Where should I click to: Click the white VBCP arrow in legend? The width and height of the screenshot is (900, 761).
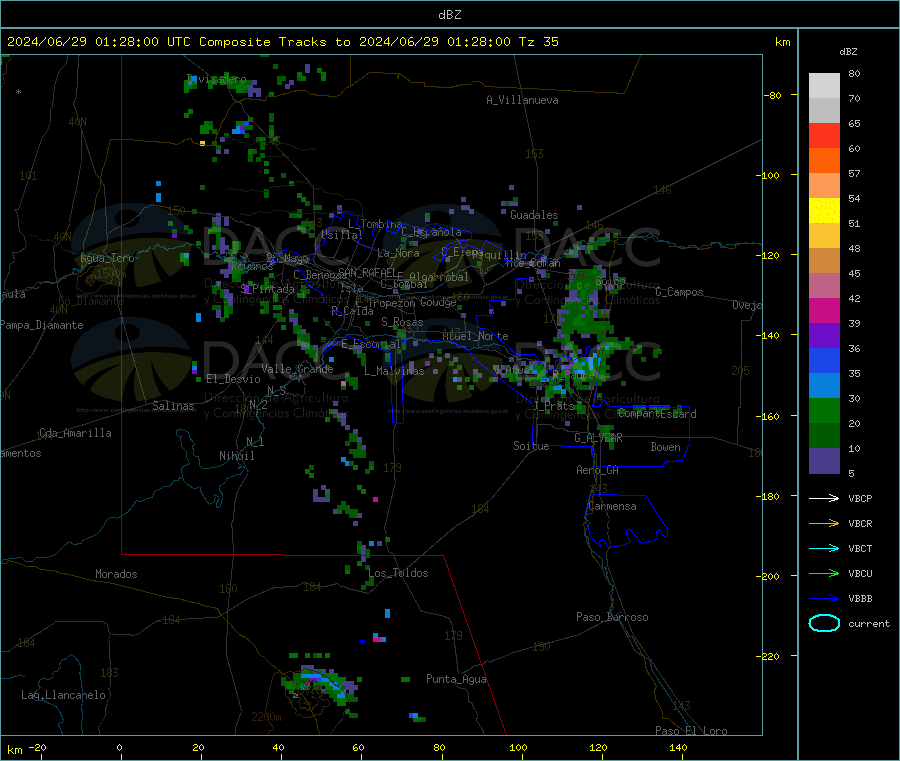(824, 498)
